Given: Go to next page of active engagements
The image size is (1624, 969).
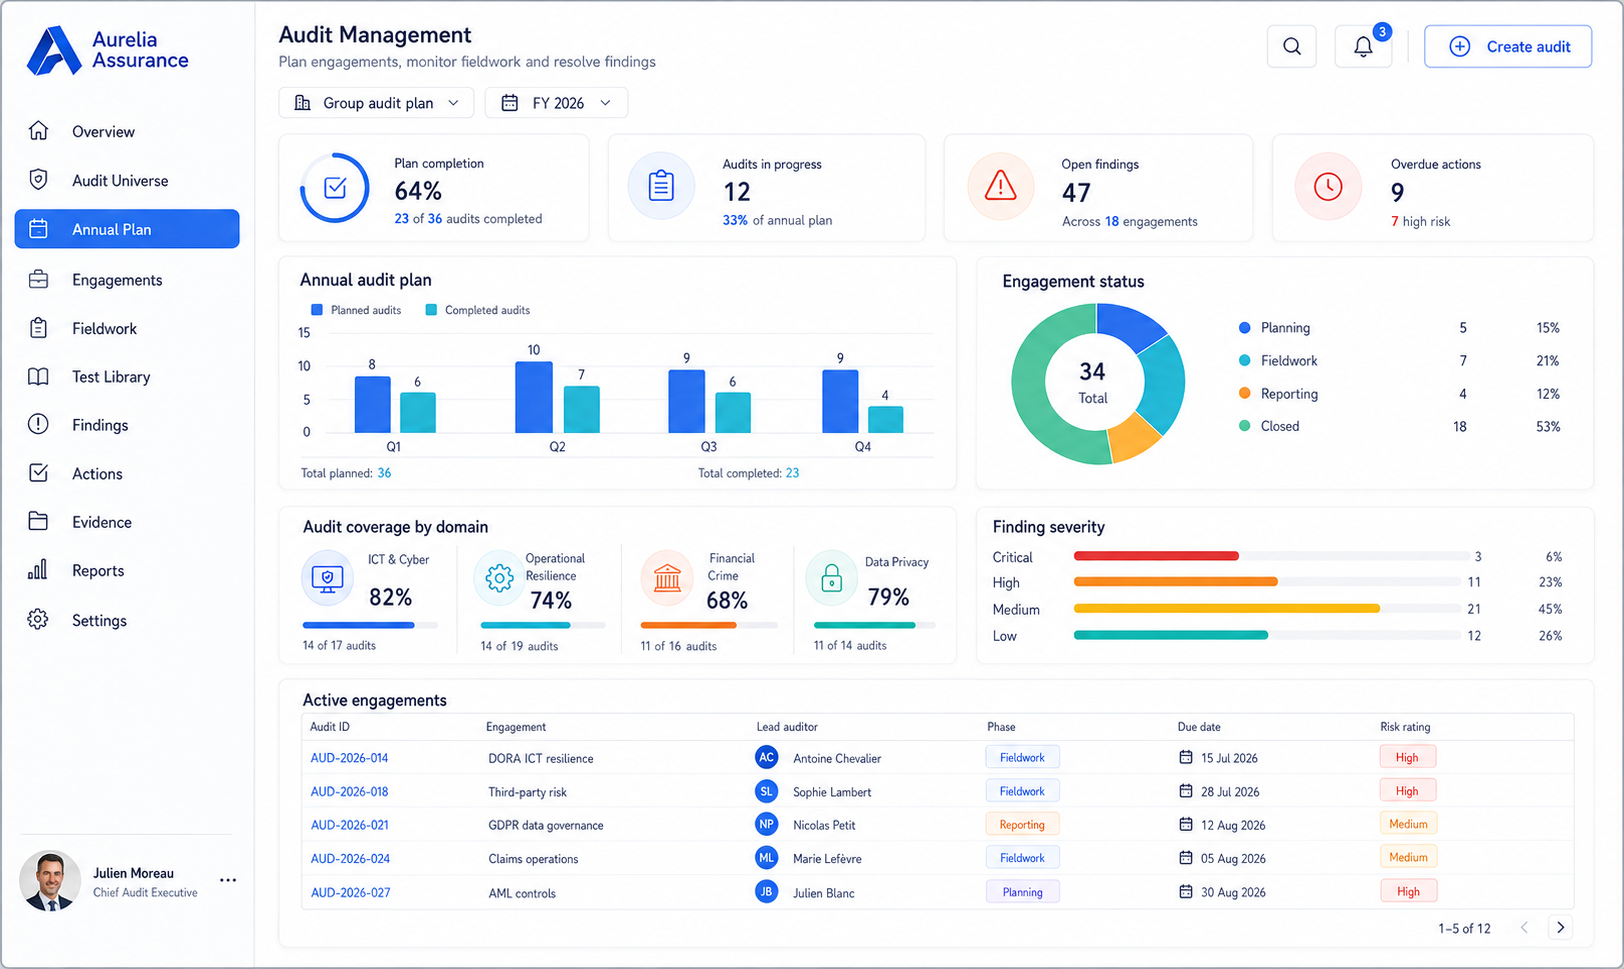Looking at the screenshot, I should pyautogui.click(x=1560, y=927).
